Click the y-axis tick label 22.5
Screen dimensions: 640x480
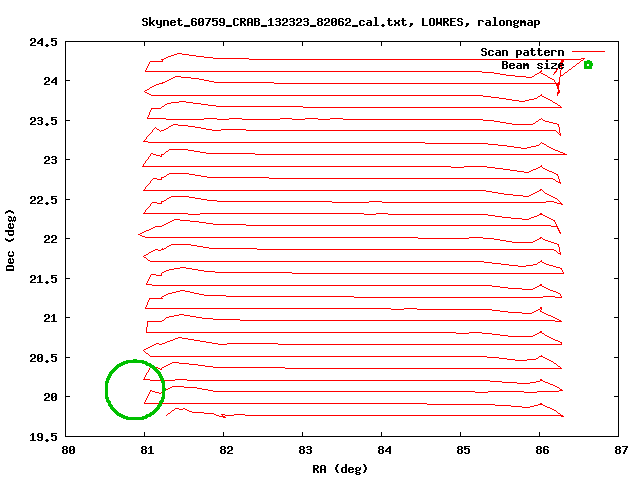pos(43,200)
